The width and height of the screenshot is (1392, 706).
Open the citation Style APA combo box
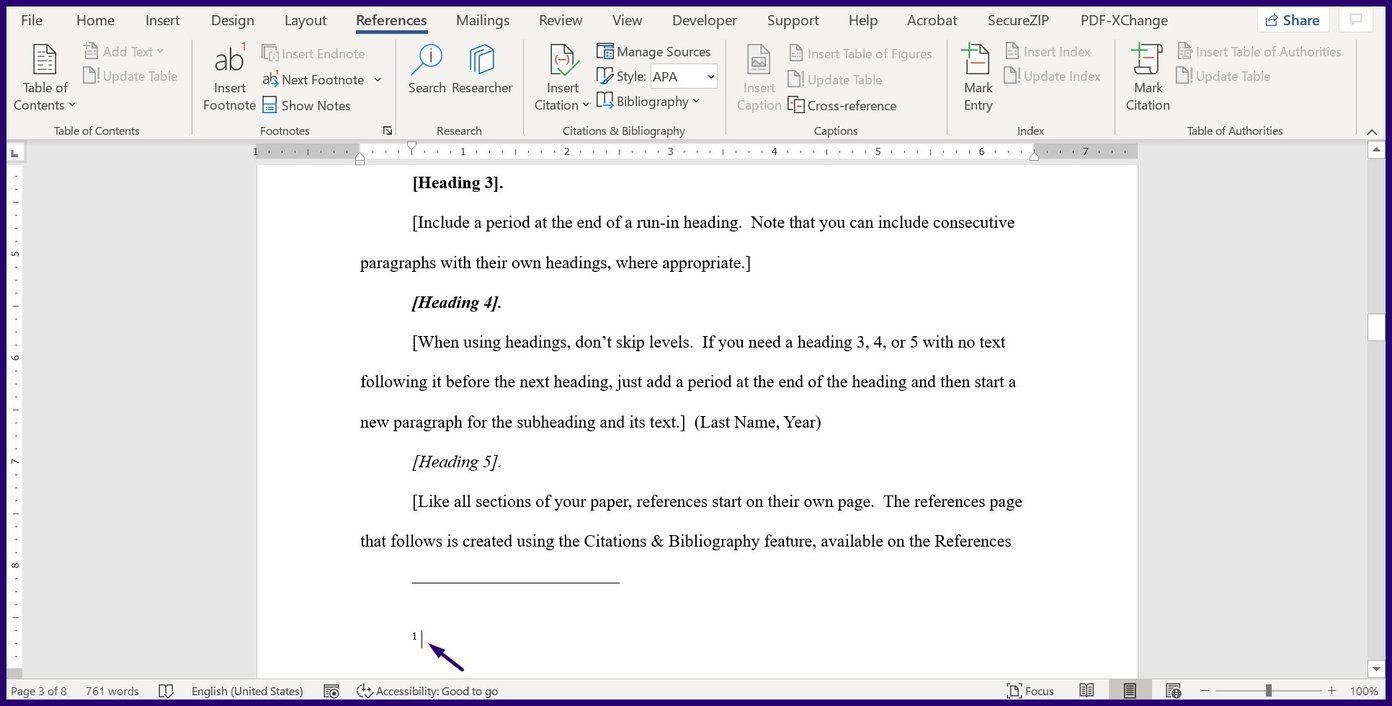click(684, 76)
